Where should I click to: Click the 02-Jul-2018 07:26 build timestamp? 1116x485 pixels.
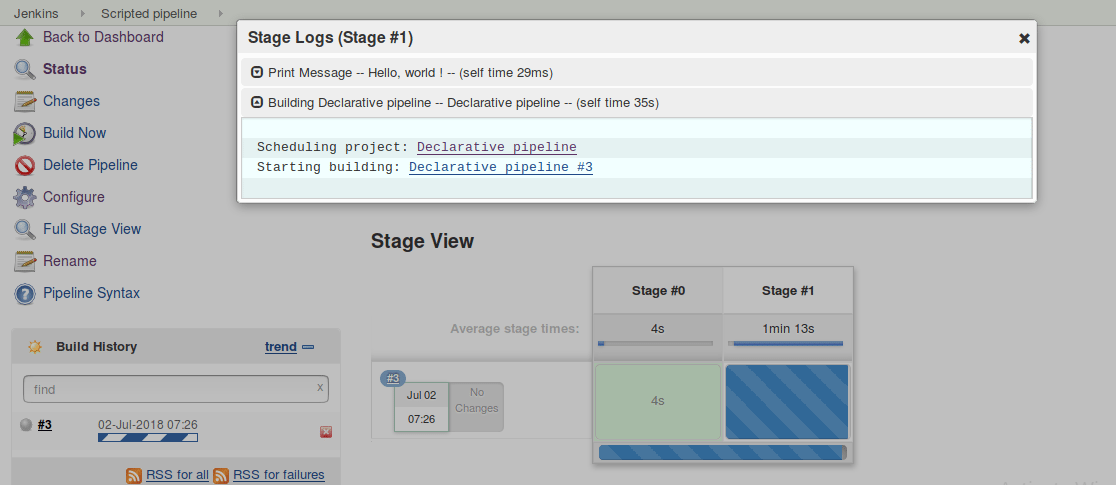[x=147, y=425]
